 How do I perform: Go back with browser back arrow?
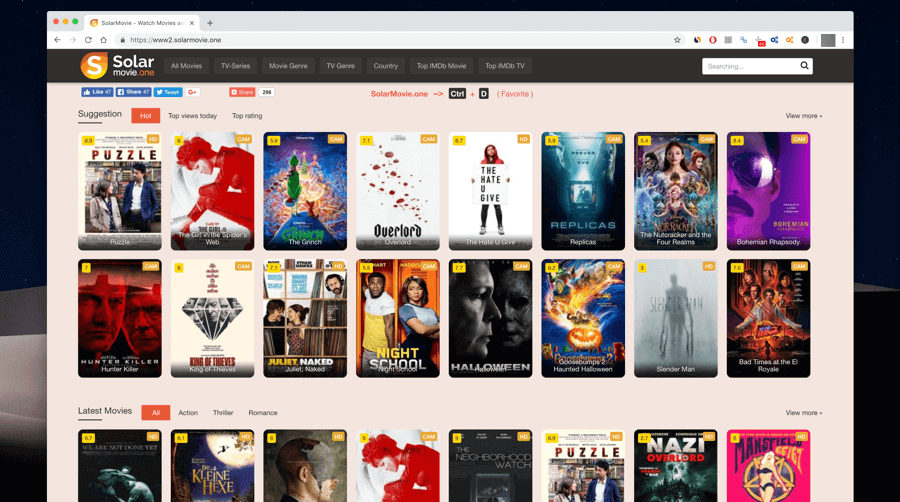point(57,40)
